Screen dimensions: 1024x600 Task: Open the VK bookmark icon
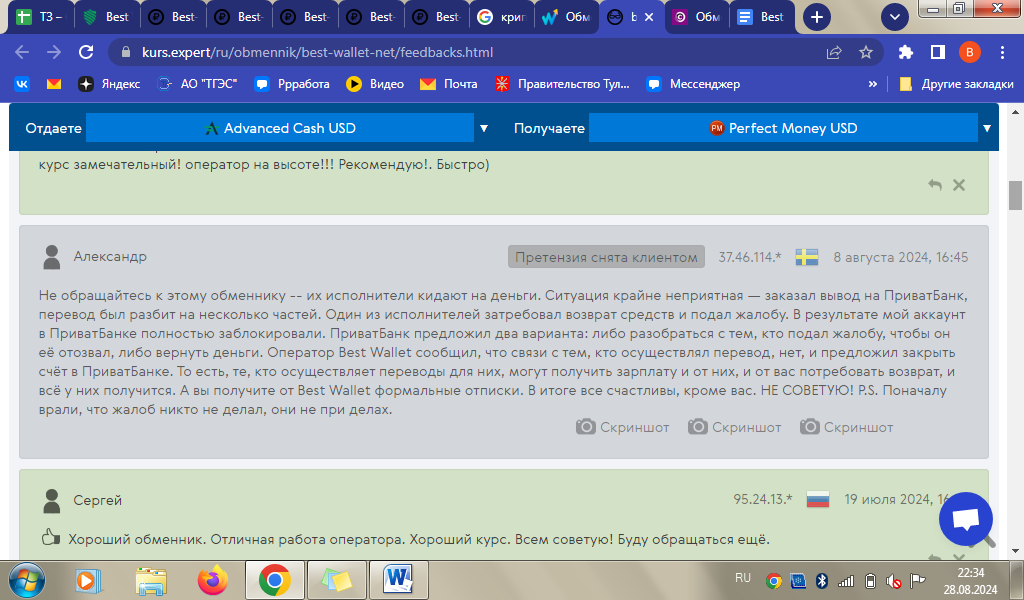22,84
